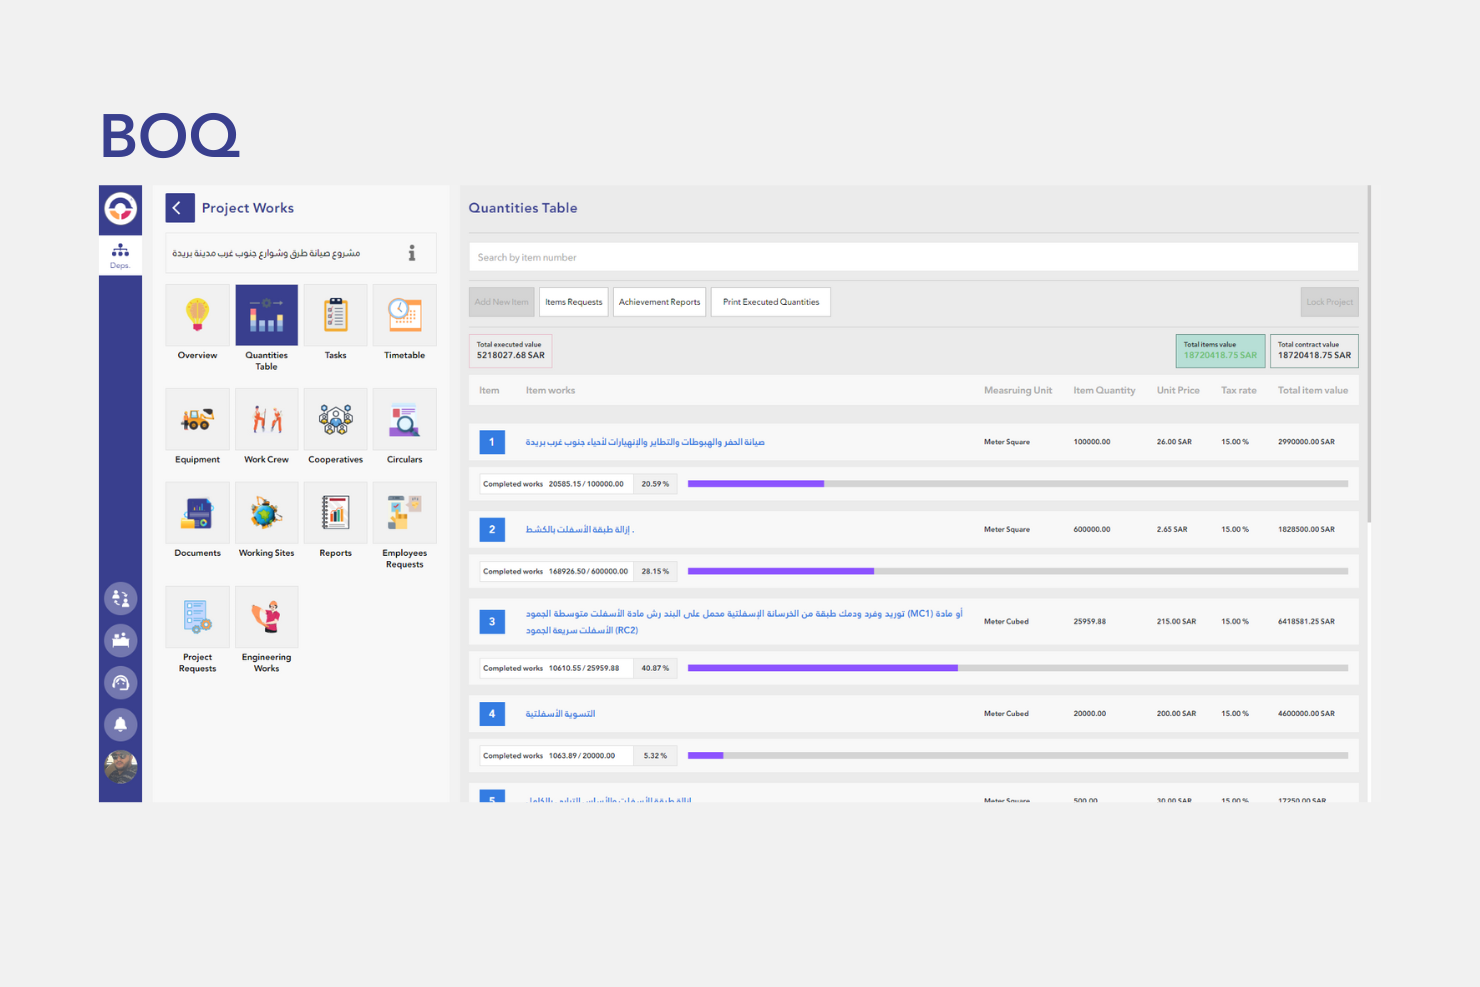Click total item value 6418581.25 SAR

pos(1306,622)
